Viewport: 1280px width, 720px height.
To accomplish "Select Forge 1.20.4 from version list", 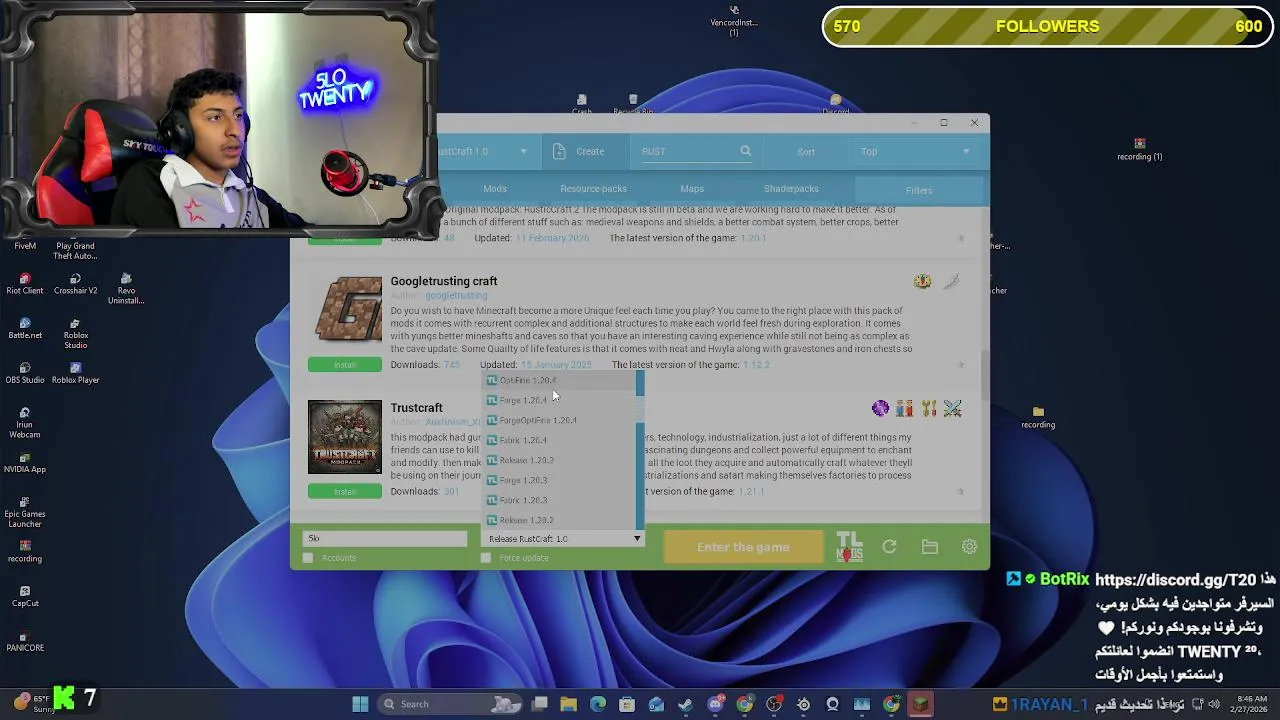I will pos(560,400).
